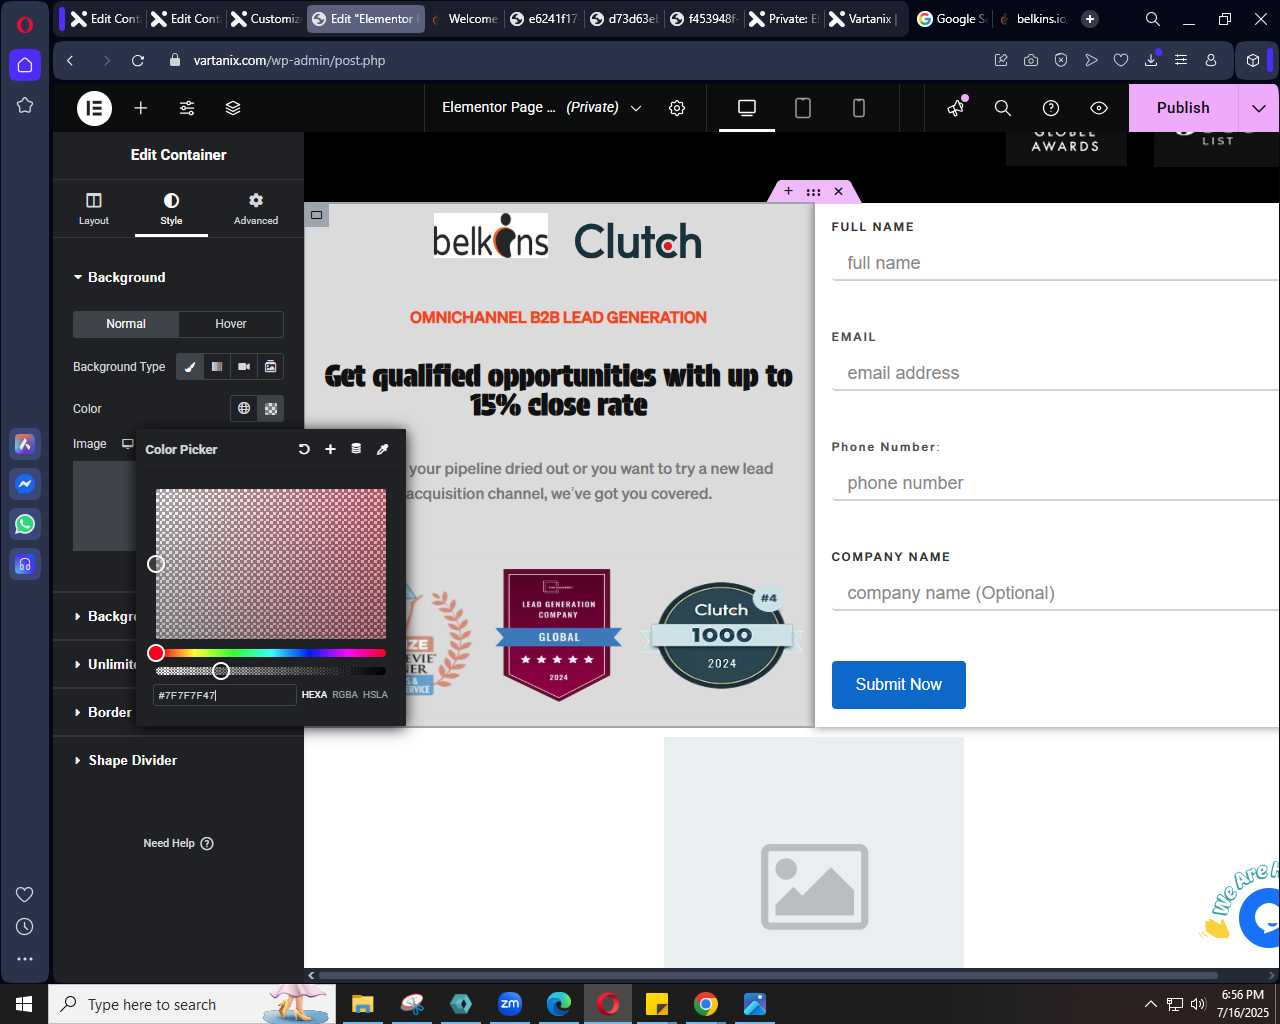
Task: Choose slideshow background type
Action: (x=271, y=367)
